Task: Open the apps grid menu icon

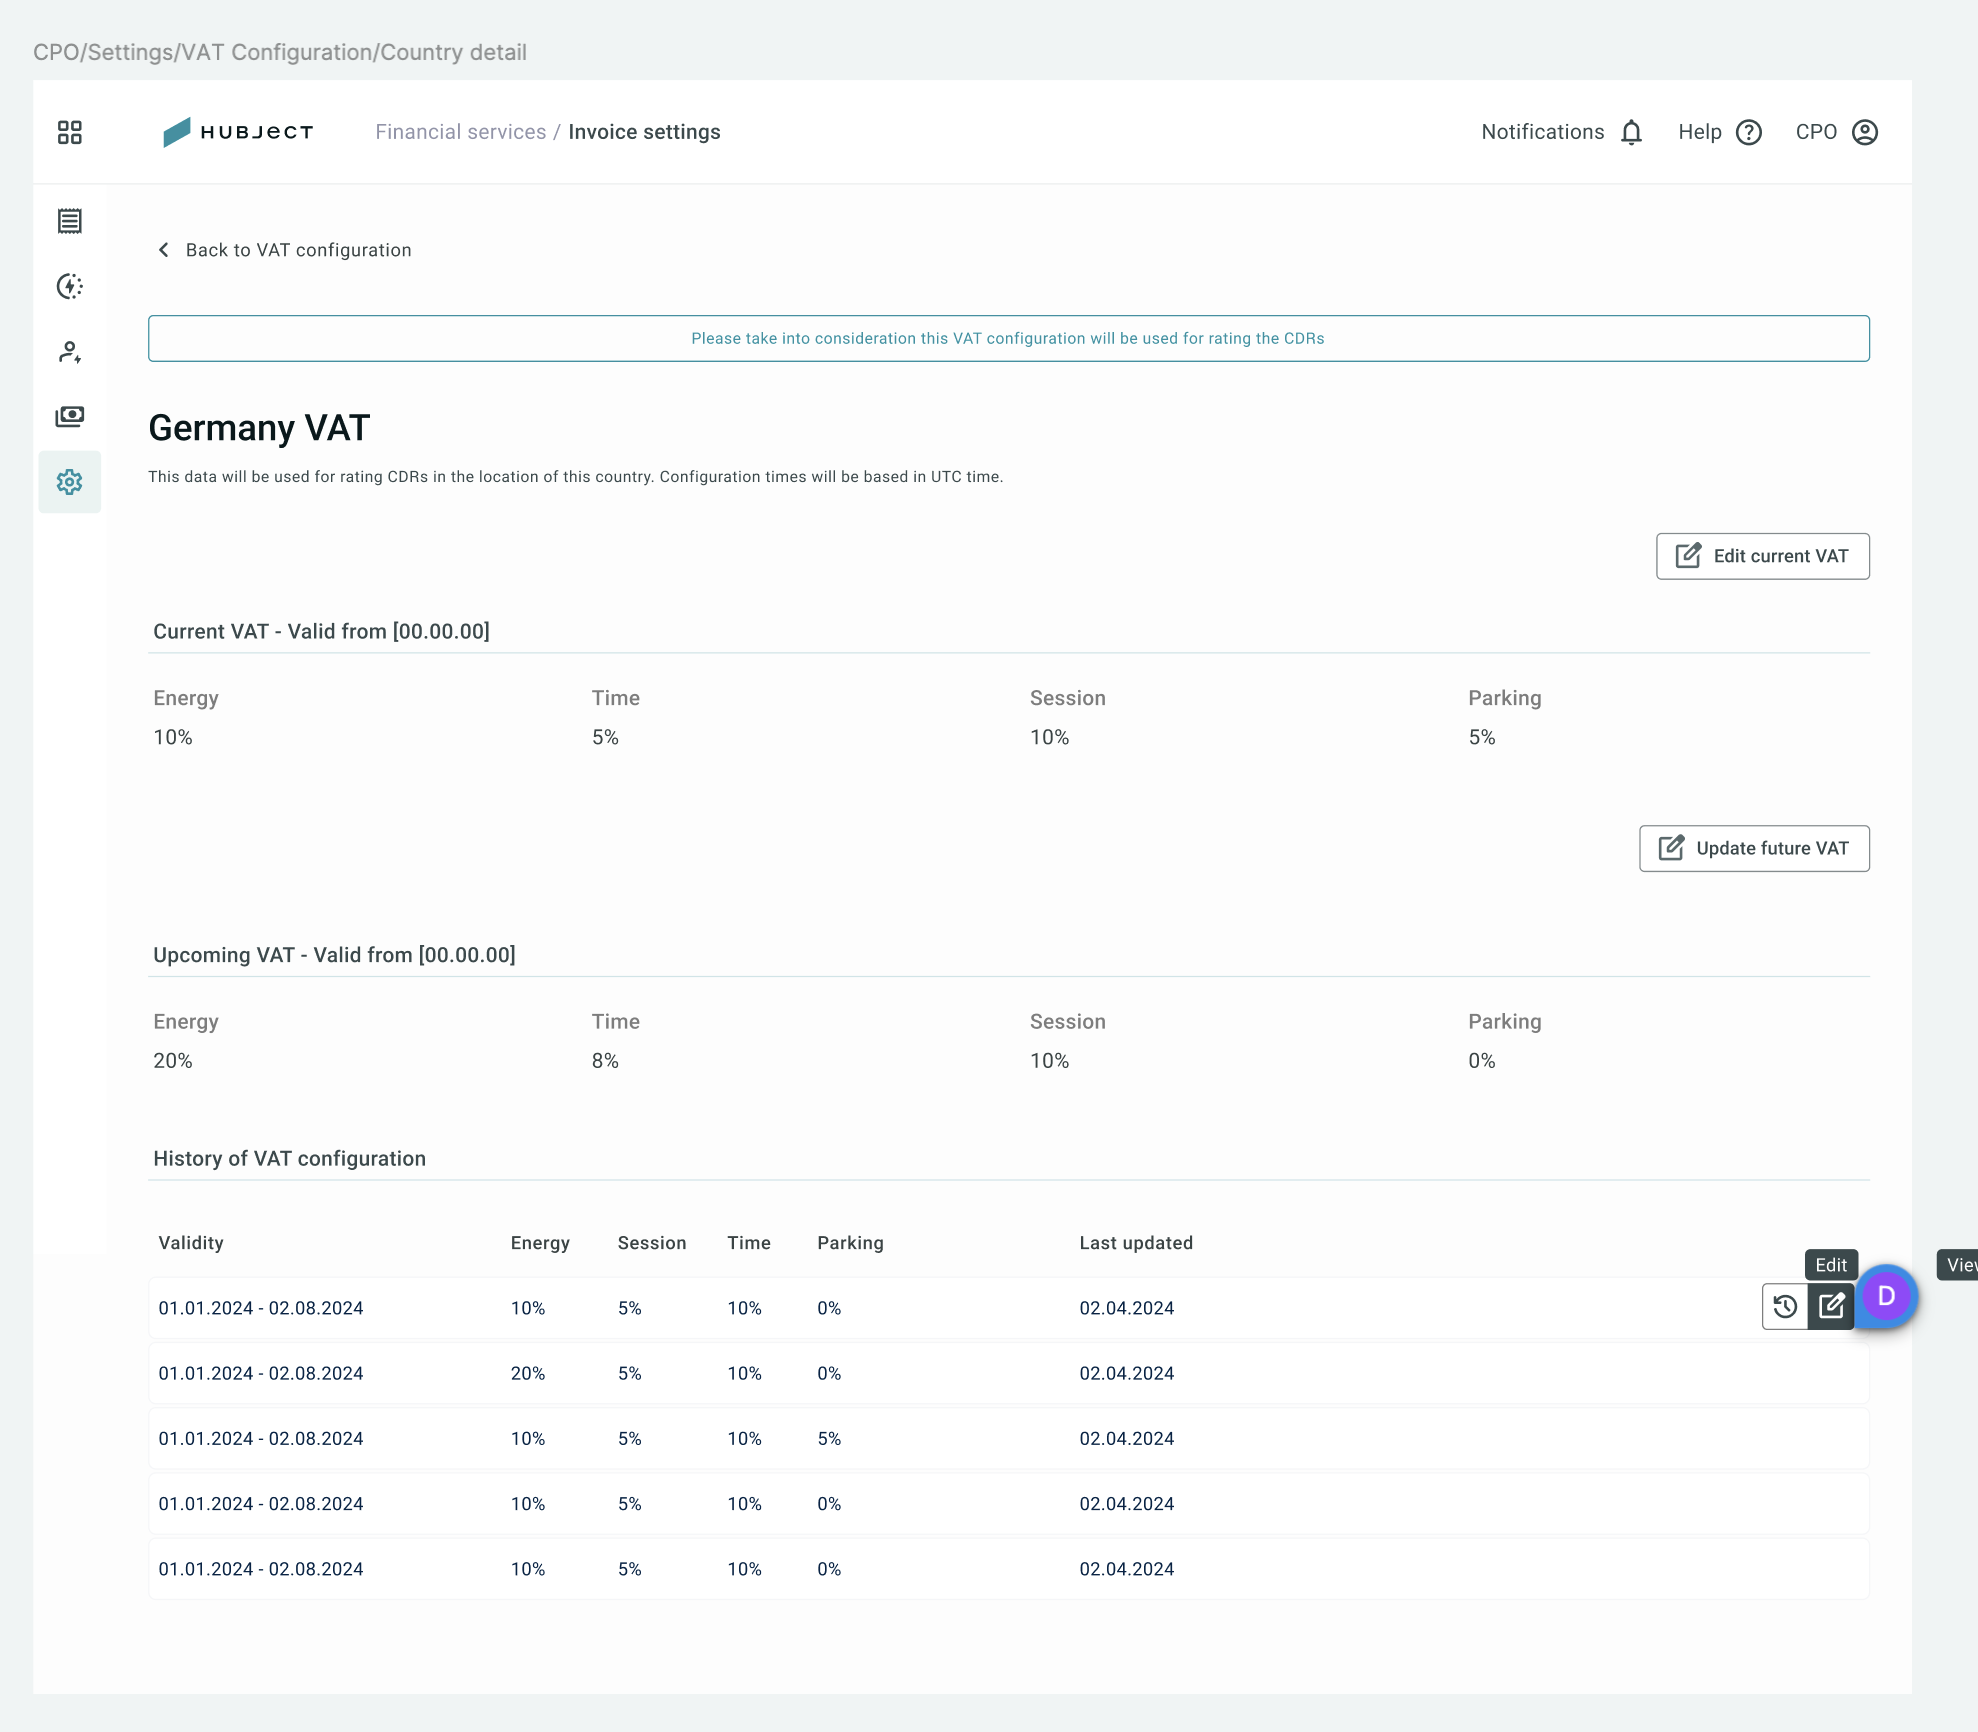Action: 70,132
